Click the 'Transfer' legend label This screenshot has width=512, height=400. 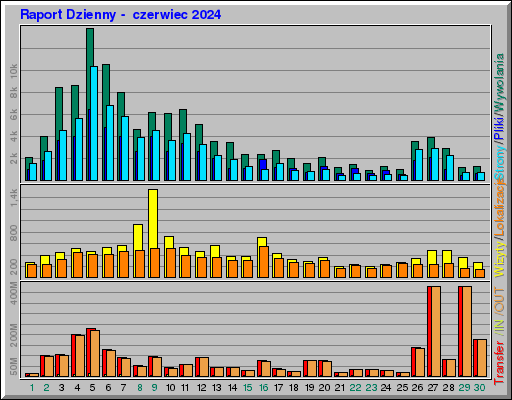499,363
